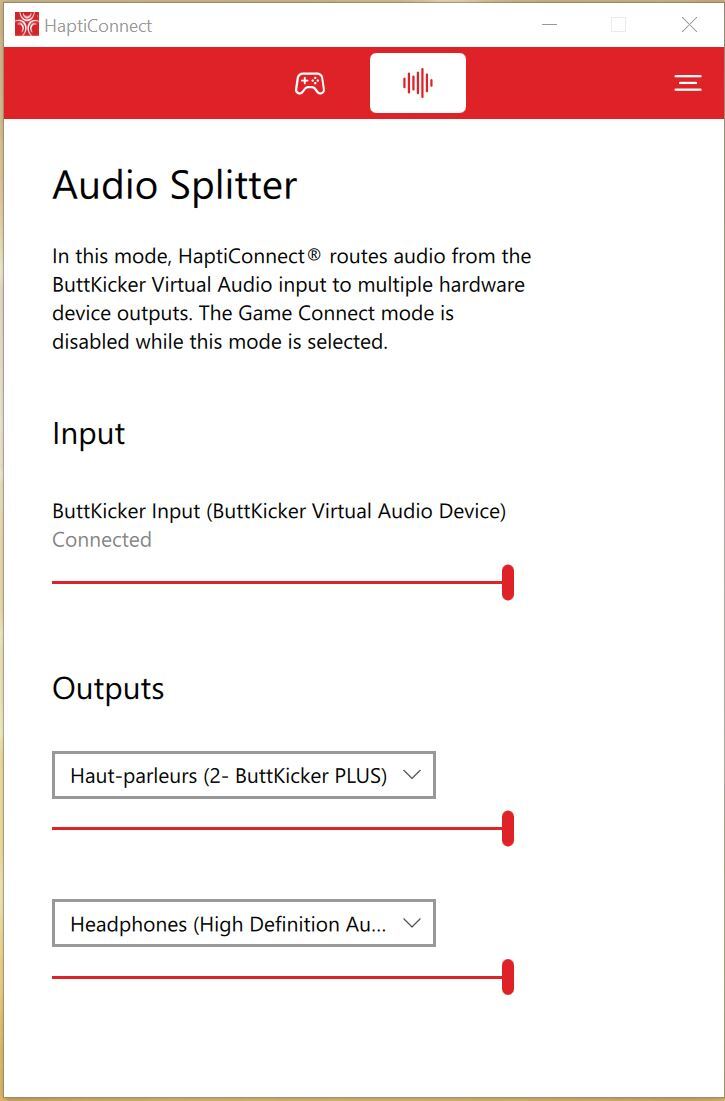Maximize the HaptiConnect window
The height and width of the screenshot is (1101, 725).
coord(618,25)
